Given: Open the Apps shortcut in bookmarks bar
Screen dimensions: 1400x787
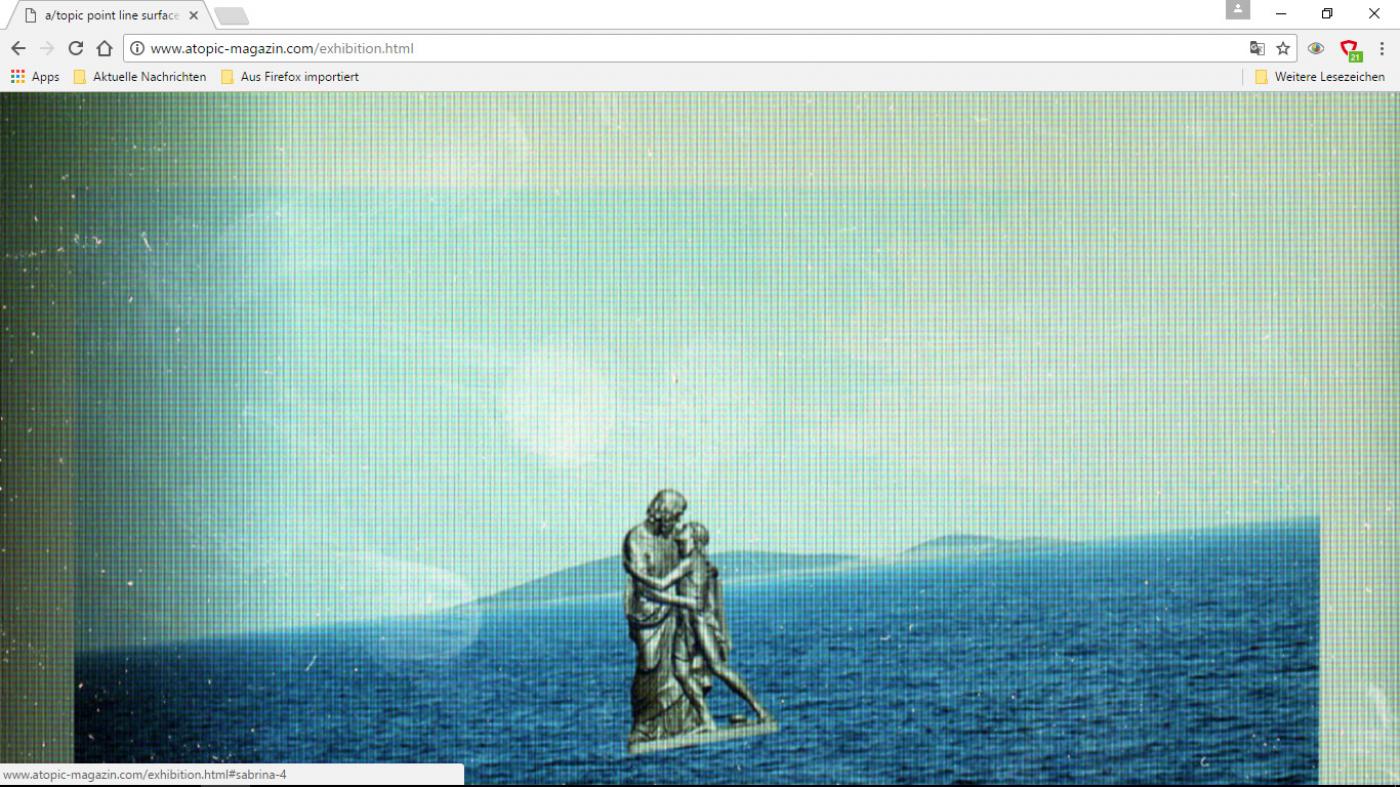Looking at the screenshot, I should (35, 77).
